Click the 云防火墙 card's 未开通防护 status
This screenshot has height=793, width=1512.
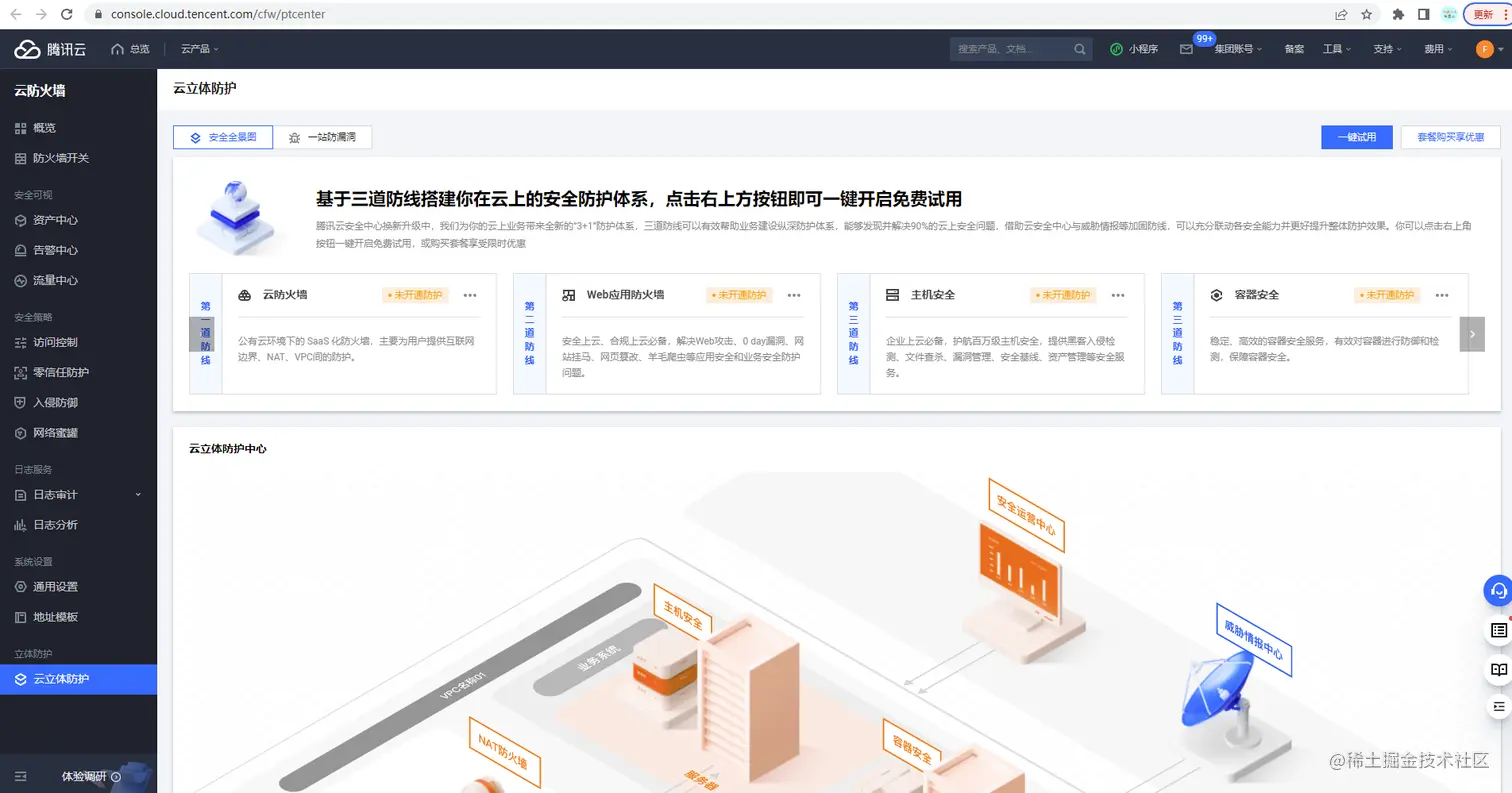[x=416, y=295]
